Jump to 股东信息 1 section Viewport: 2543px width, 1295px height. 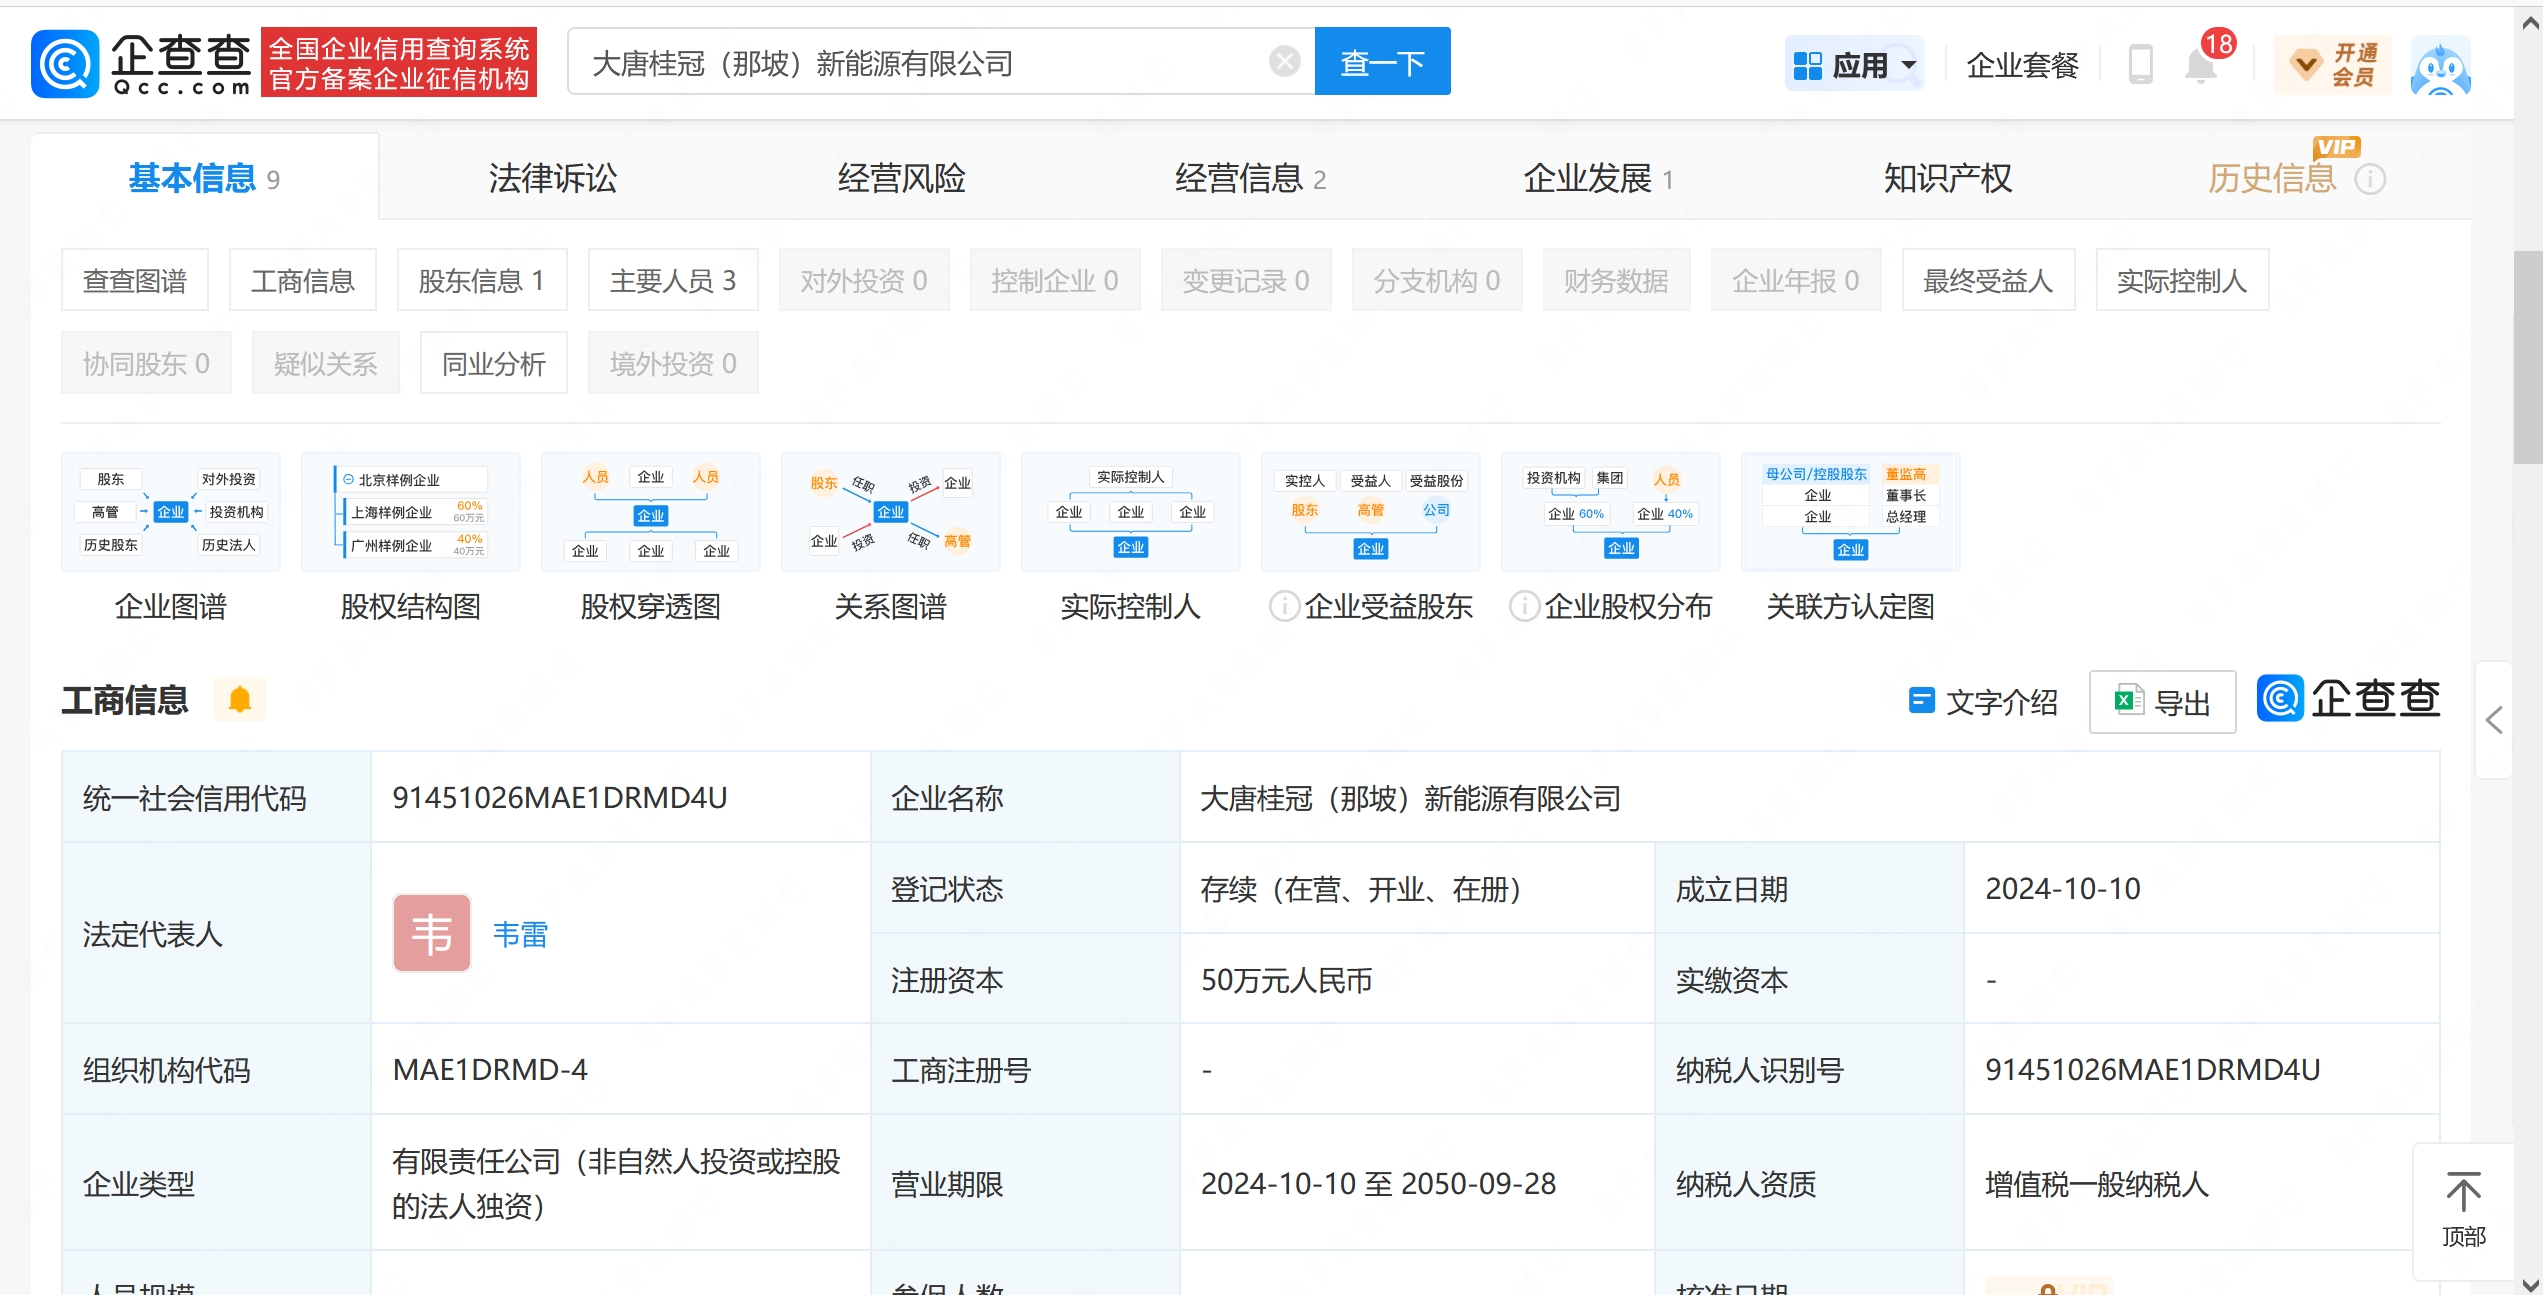tap(482, 280)
